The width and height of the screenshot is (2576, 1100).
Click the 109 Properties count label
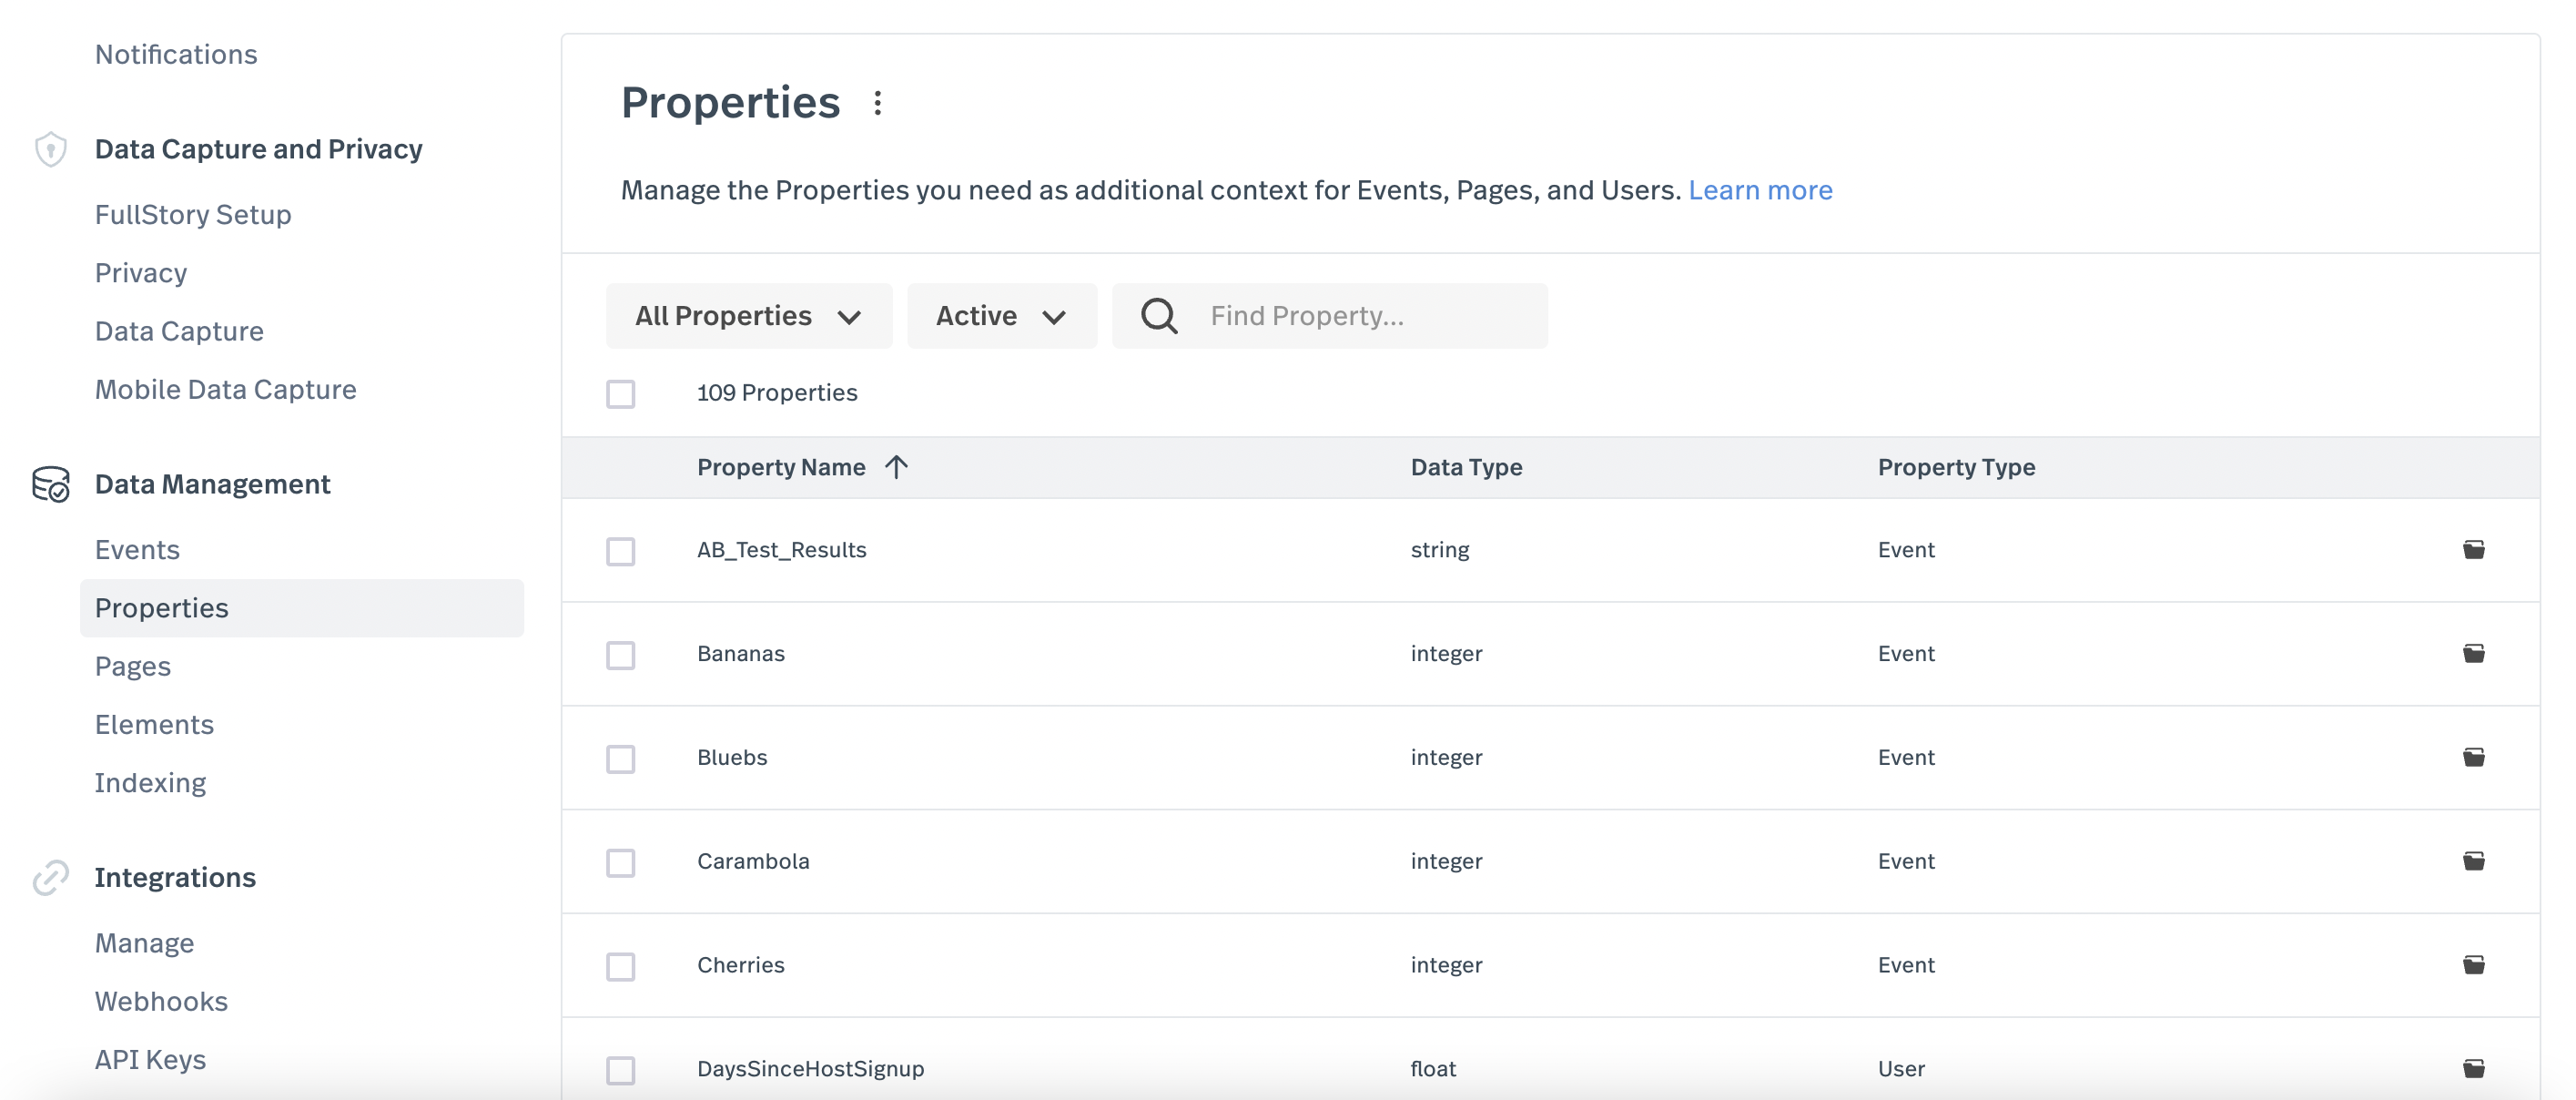pos(777,393)
